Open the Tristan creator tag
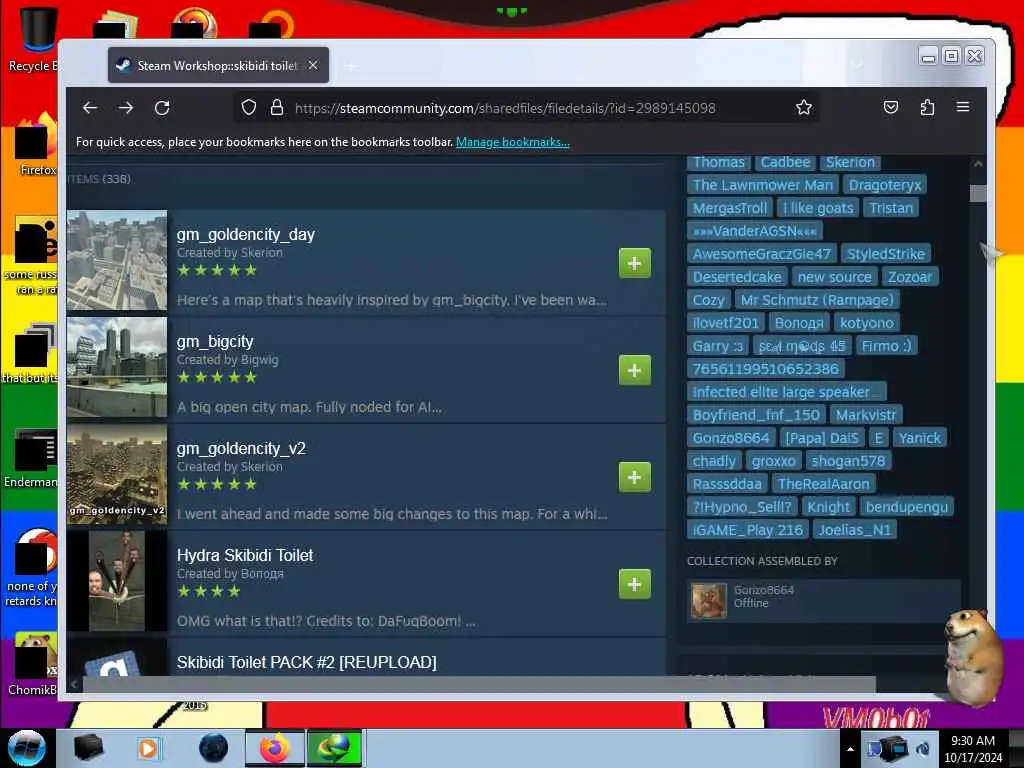 891,208
